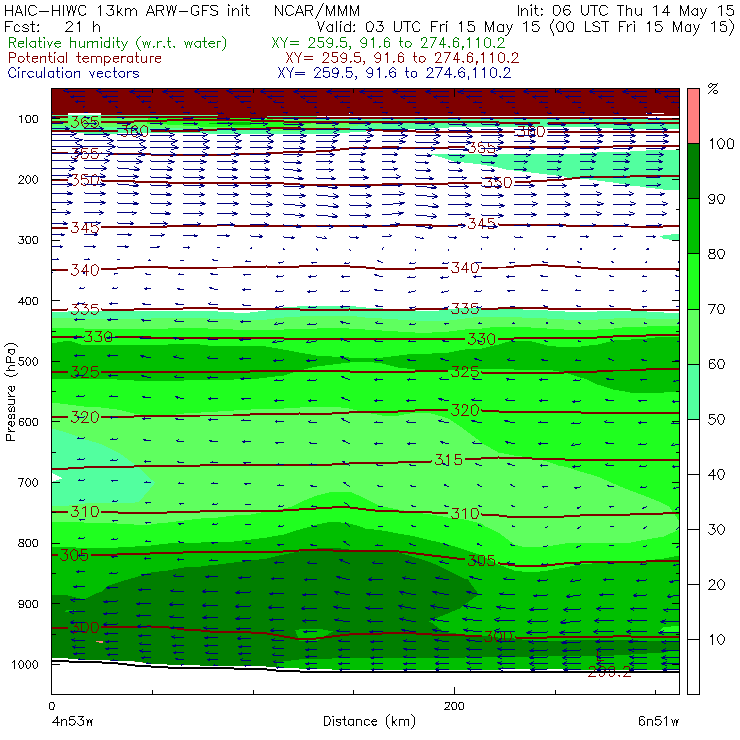Click the blue 'Circulation vectors' legend label
Viewport: 740px width, 740px height.
74,73
